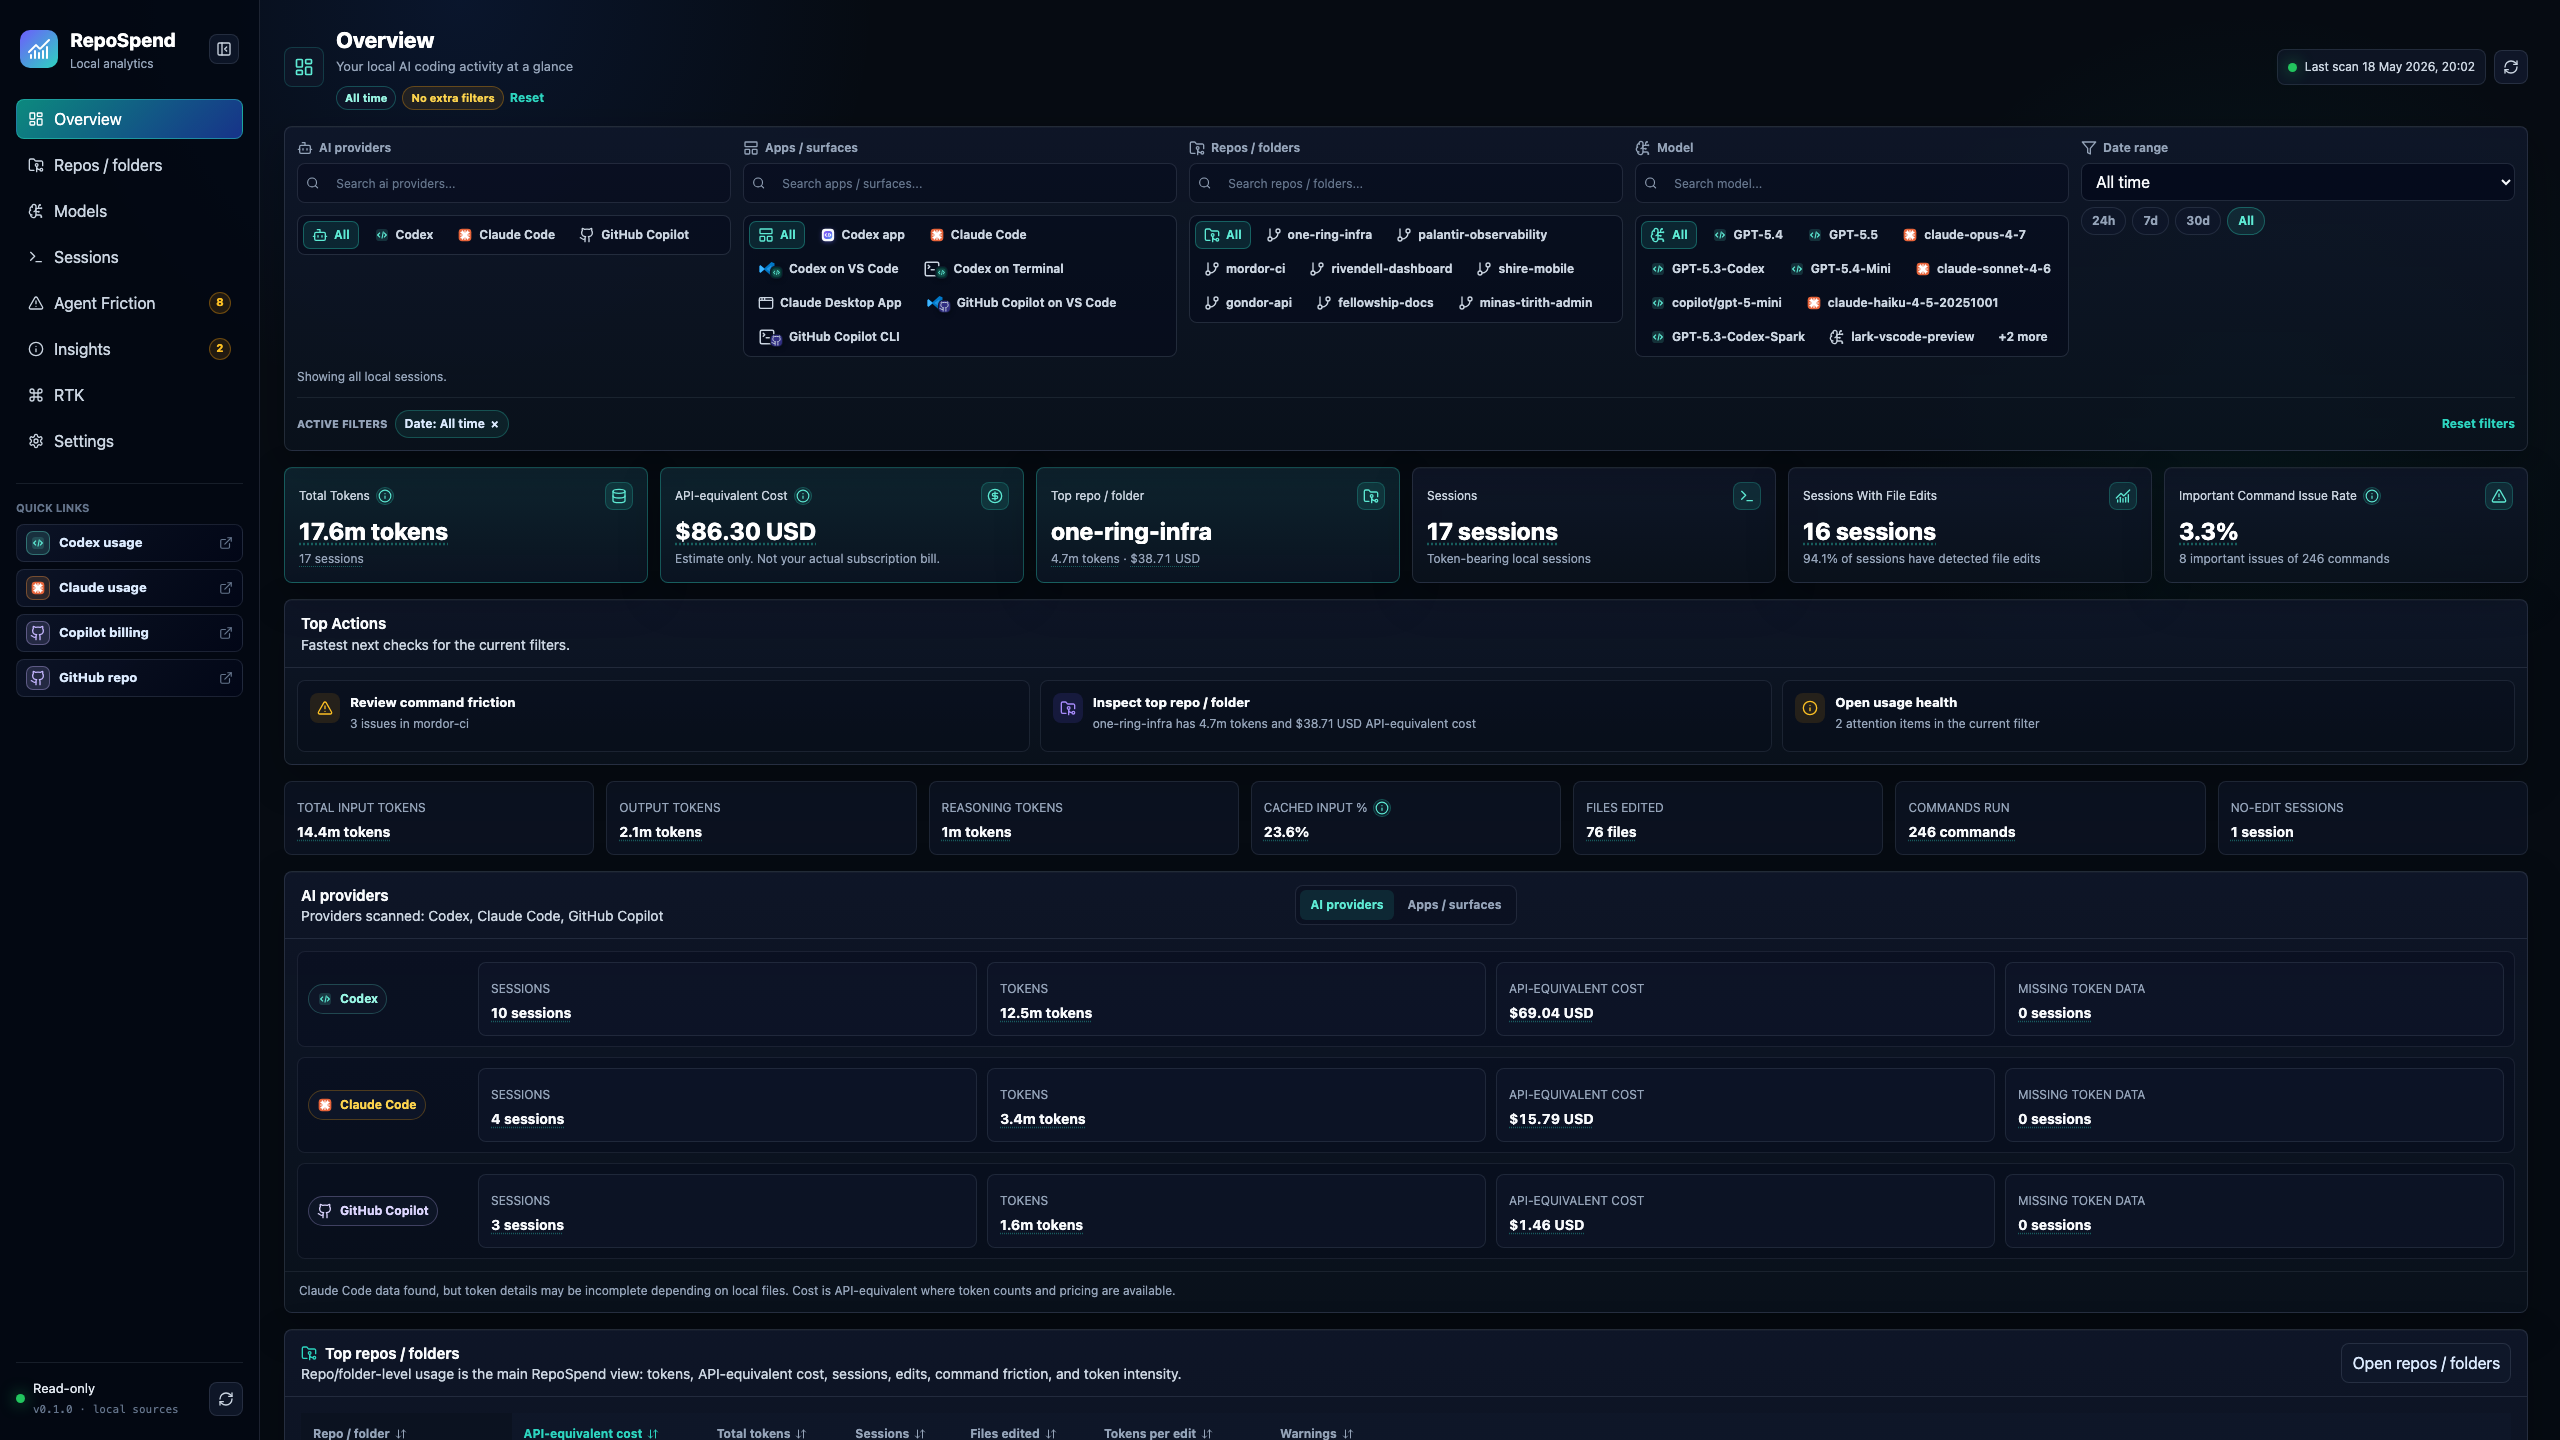Click Important Command Issue Rate info icon

pos(2372,496)
